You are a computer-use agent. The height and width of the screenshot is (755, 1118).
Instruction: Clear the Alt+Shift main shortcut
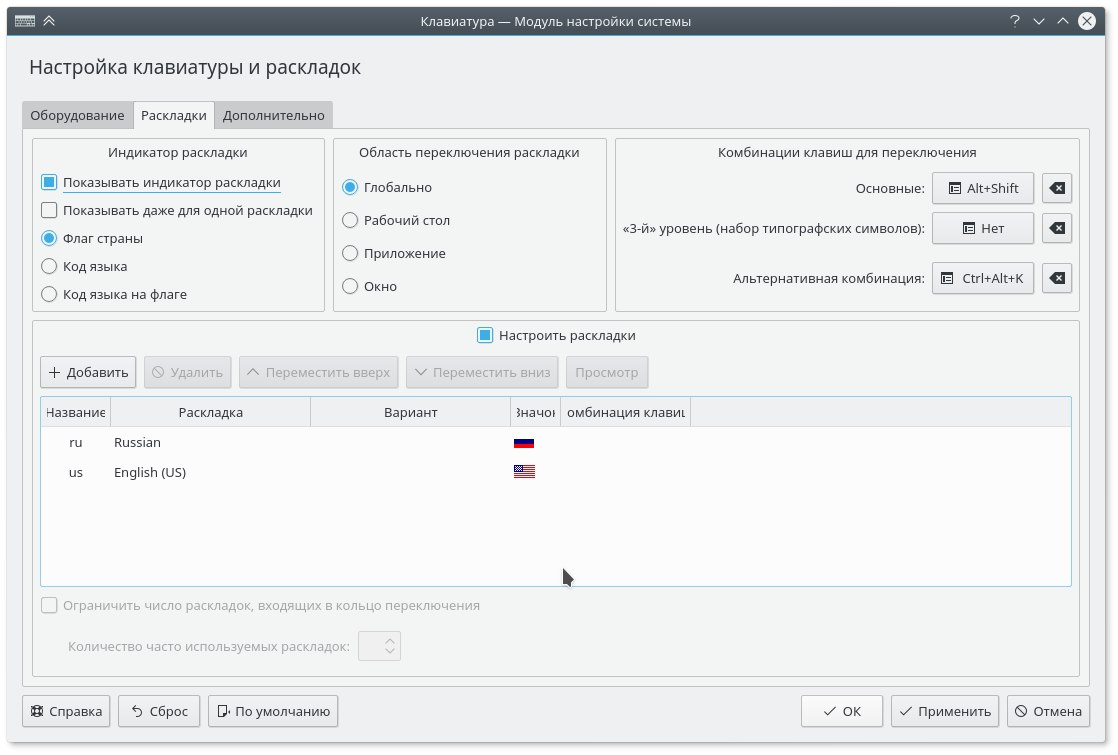tap(1057, 188)
